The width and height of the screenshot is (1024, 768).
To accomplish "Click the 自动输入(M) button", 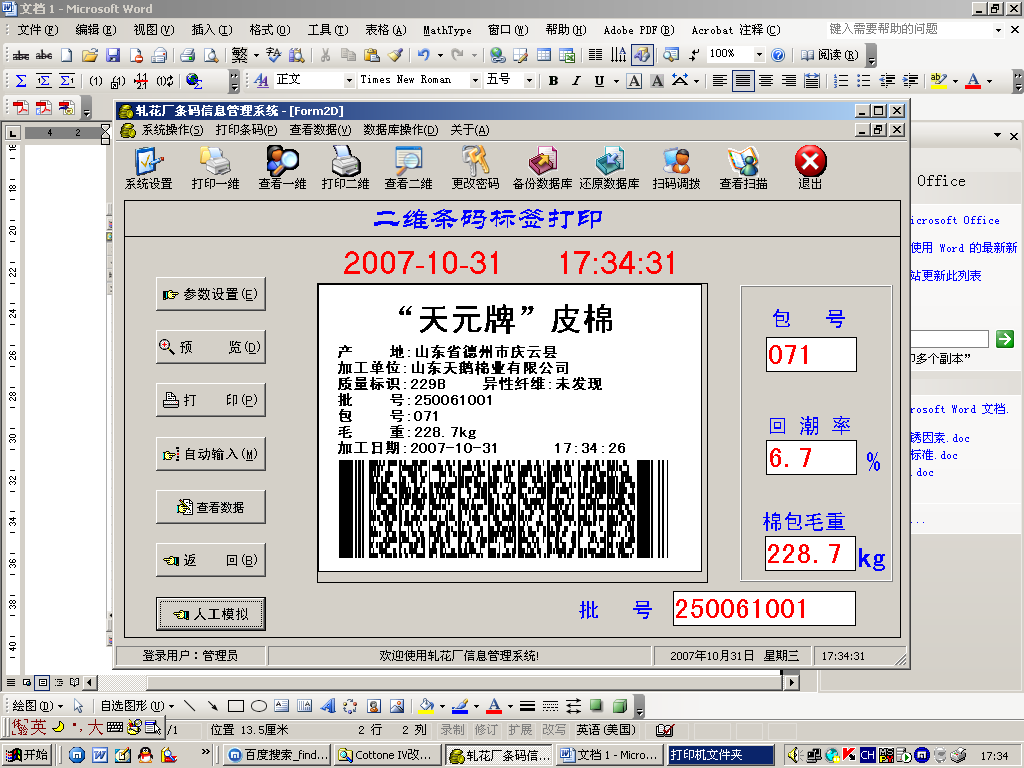I will tap(210, 454).
